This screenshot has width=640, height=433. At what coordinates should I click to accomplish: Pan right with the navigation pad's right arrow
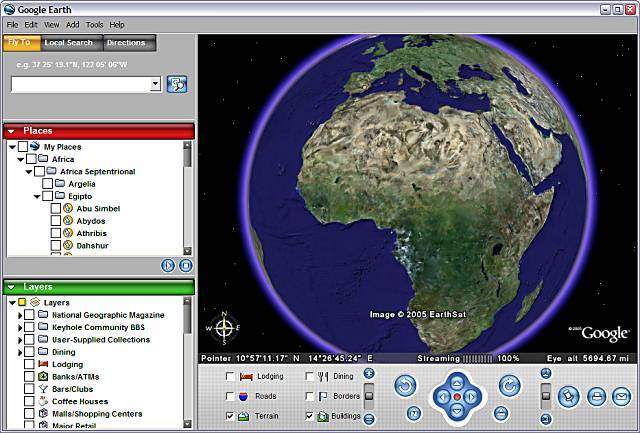click(471, 397)
